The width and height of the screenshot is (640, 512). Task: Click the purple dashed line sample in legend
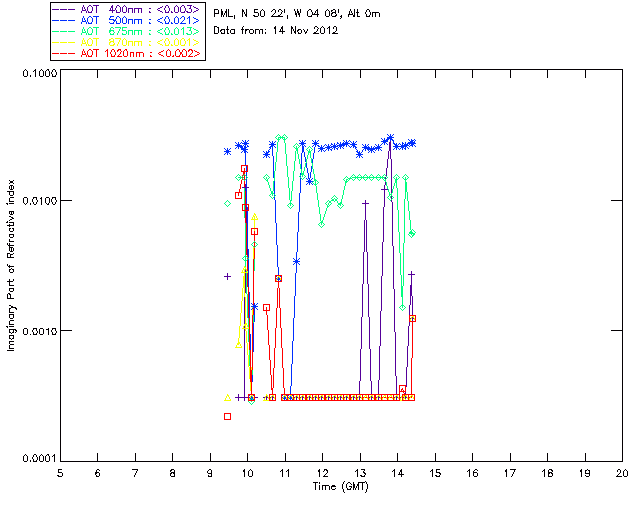pyautogui.click(x=64, y=10)
